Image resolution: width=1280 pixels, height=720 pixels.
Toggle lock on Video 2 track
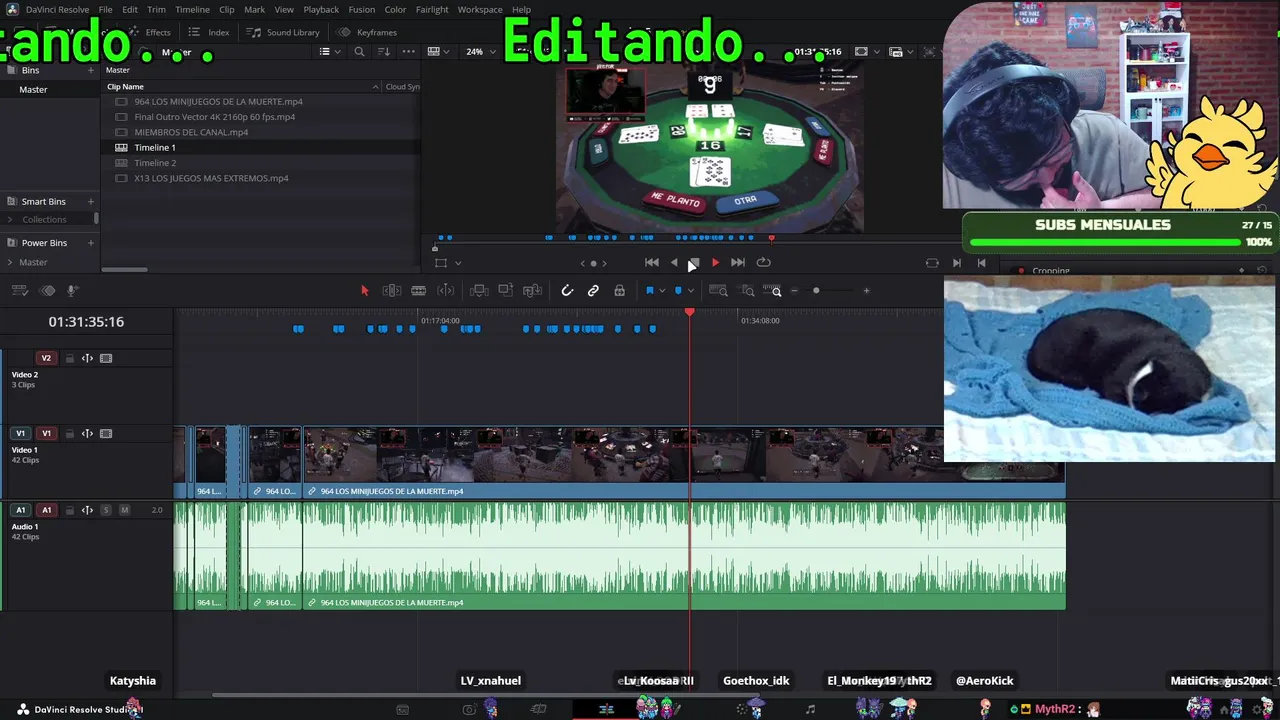tap(69, 358)
